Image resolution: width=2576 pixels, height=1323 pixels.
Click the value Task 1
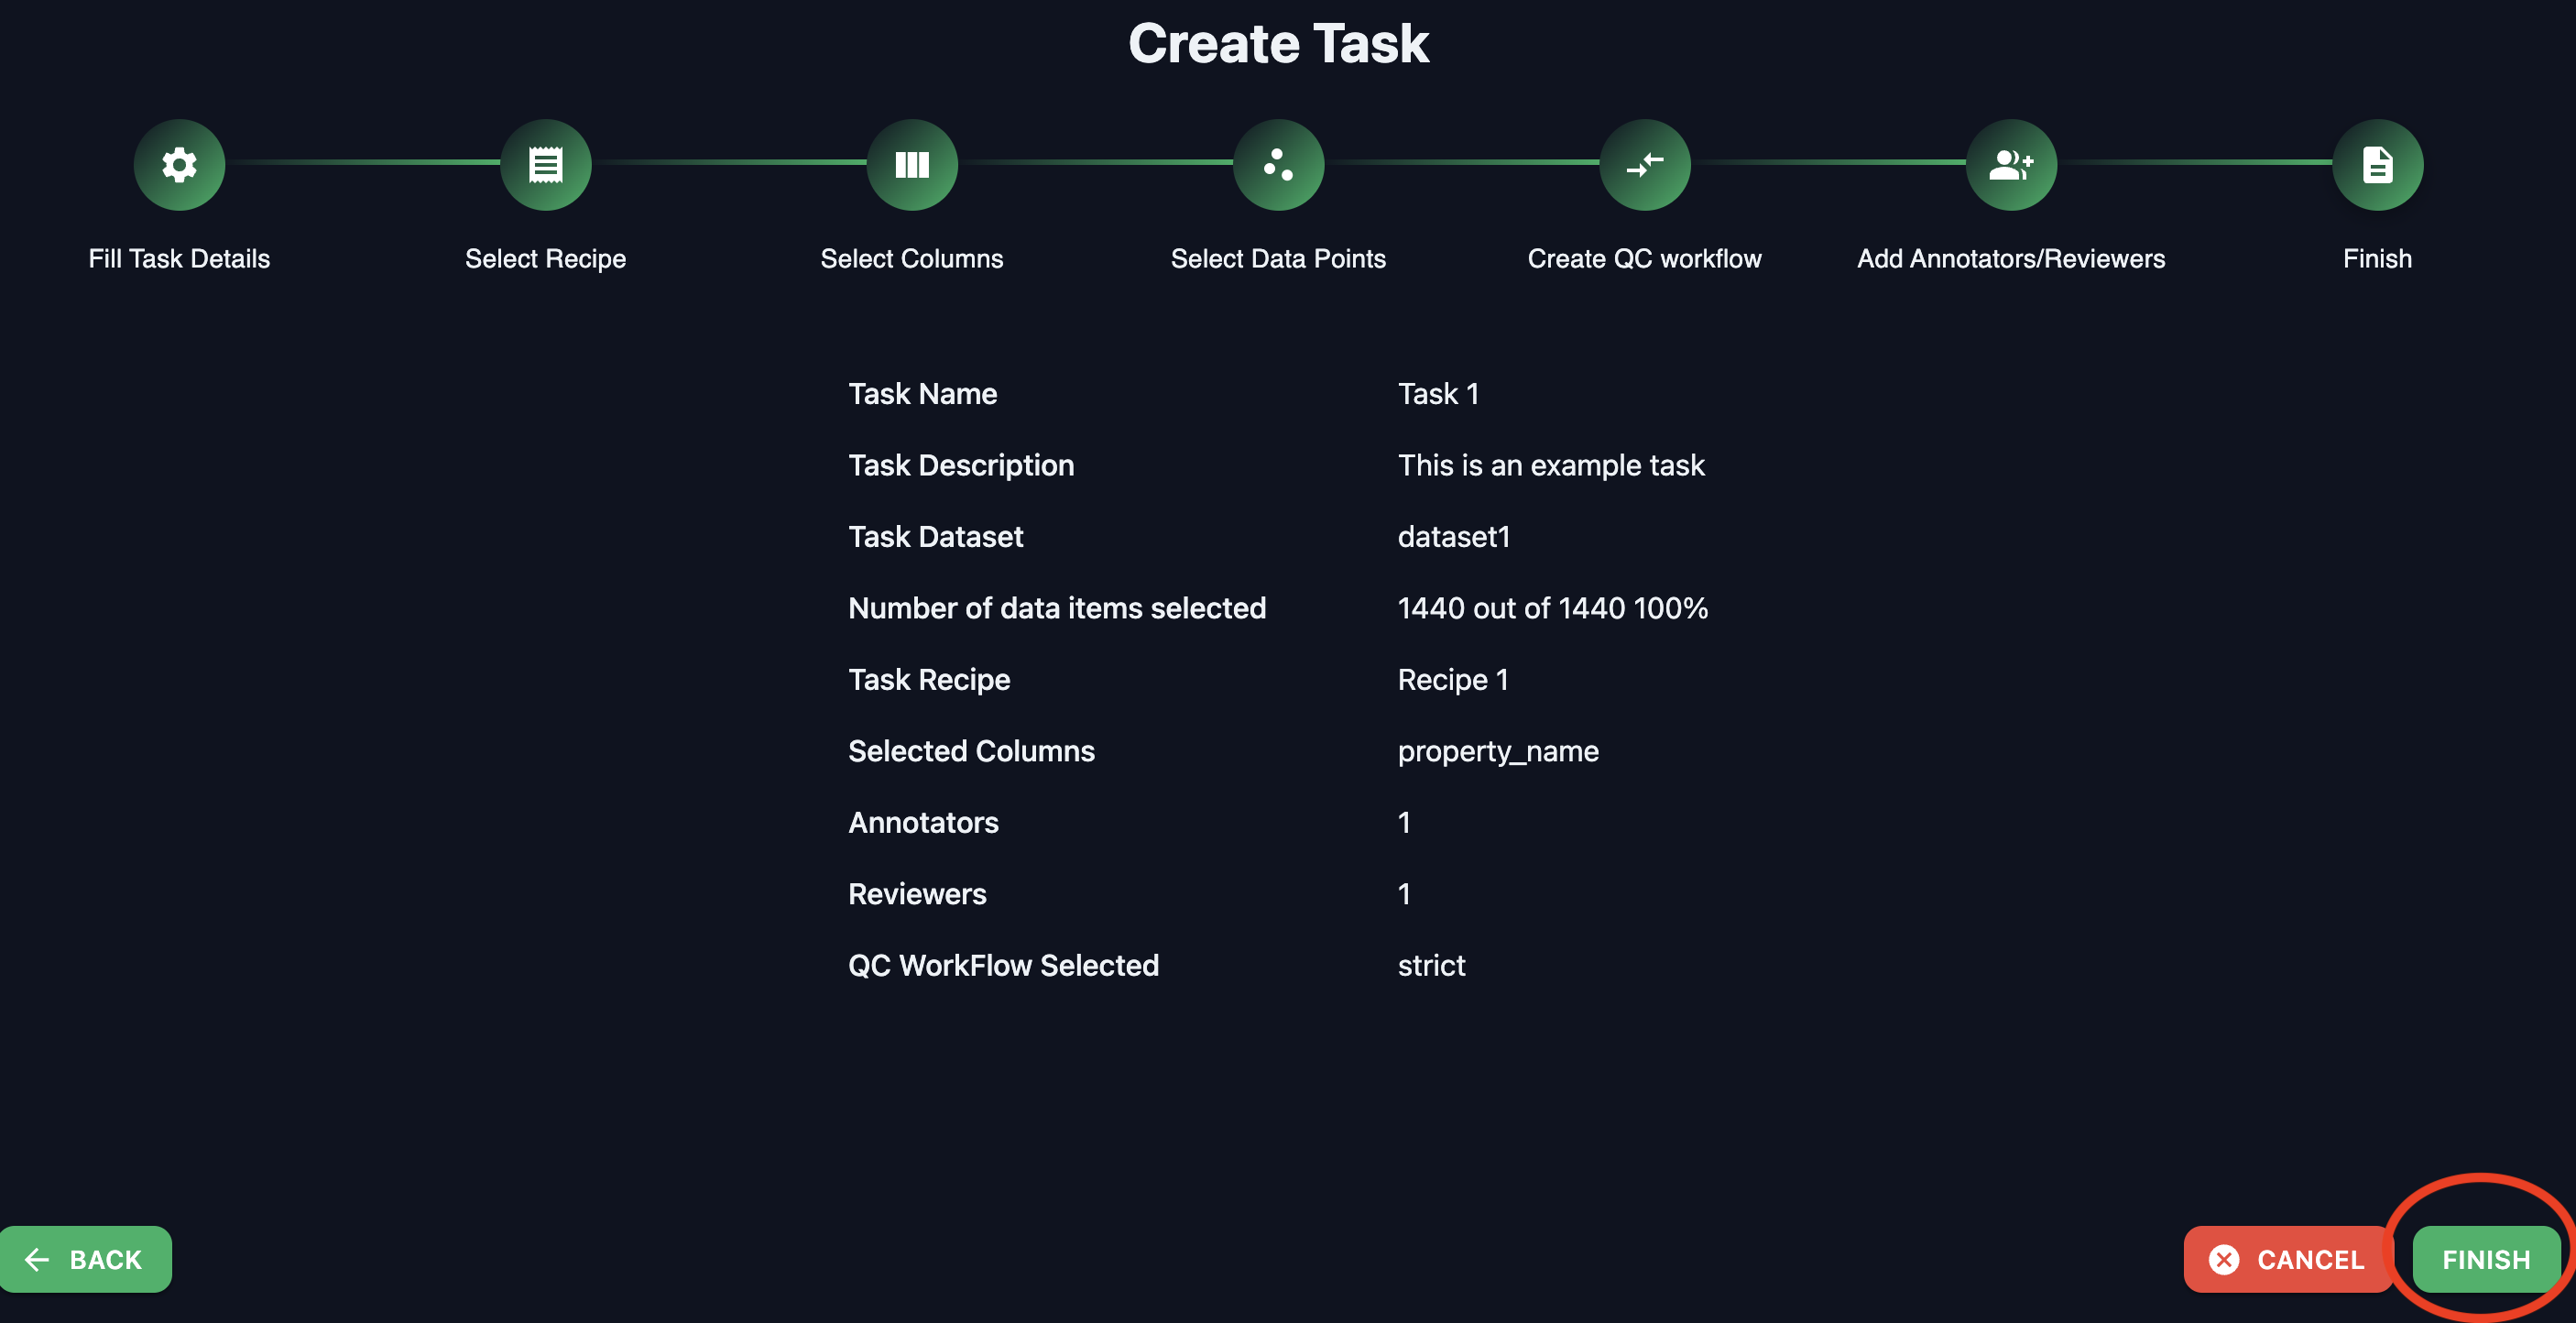tap(1438, 394)
